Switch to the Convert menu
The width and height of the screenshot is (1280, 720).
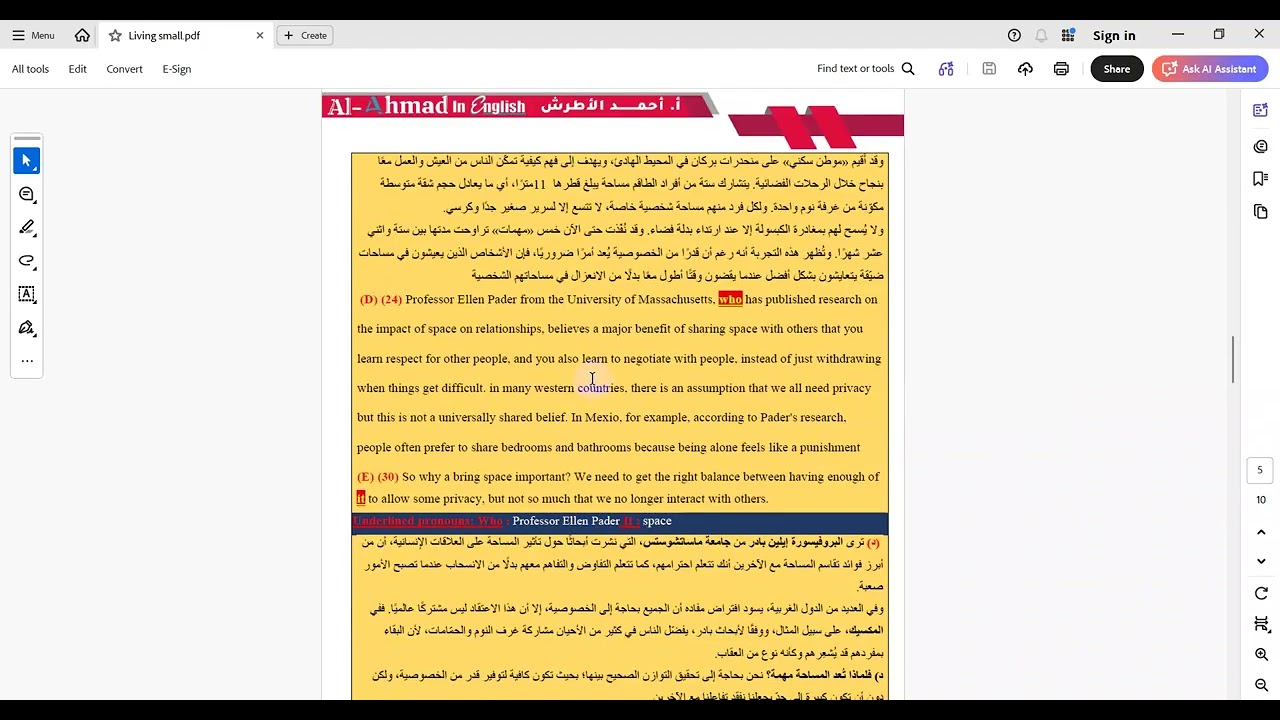(124, 69)
